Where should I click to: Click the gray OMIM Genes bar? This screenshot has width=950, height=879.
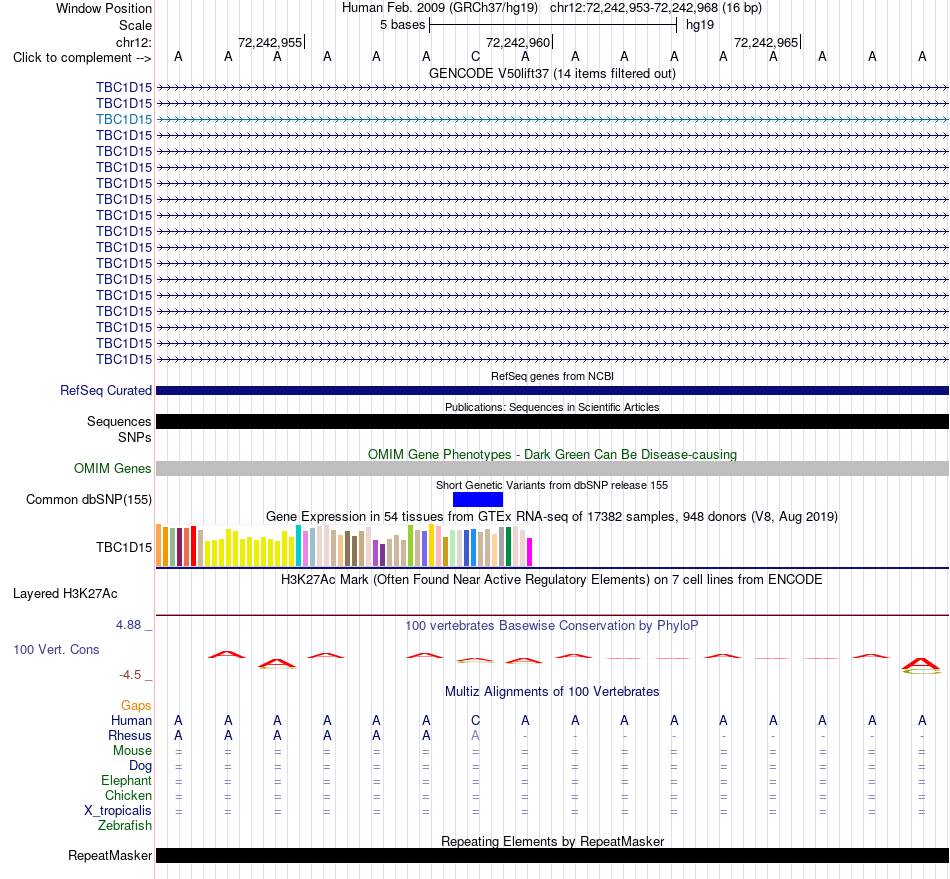(552, 468)
